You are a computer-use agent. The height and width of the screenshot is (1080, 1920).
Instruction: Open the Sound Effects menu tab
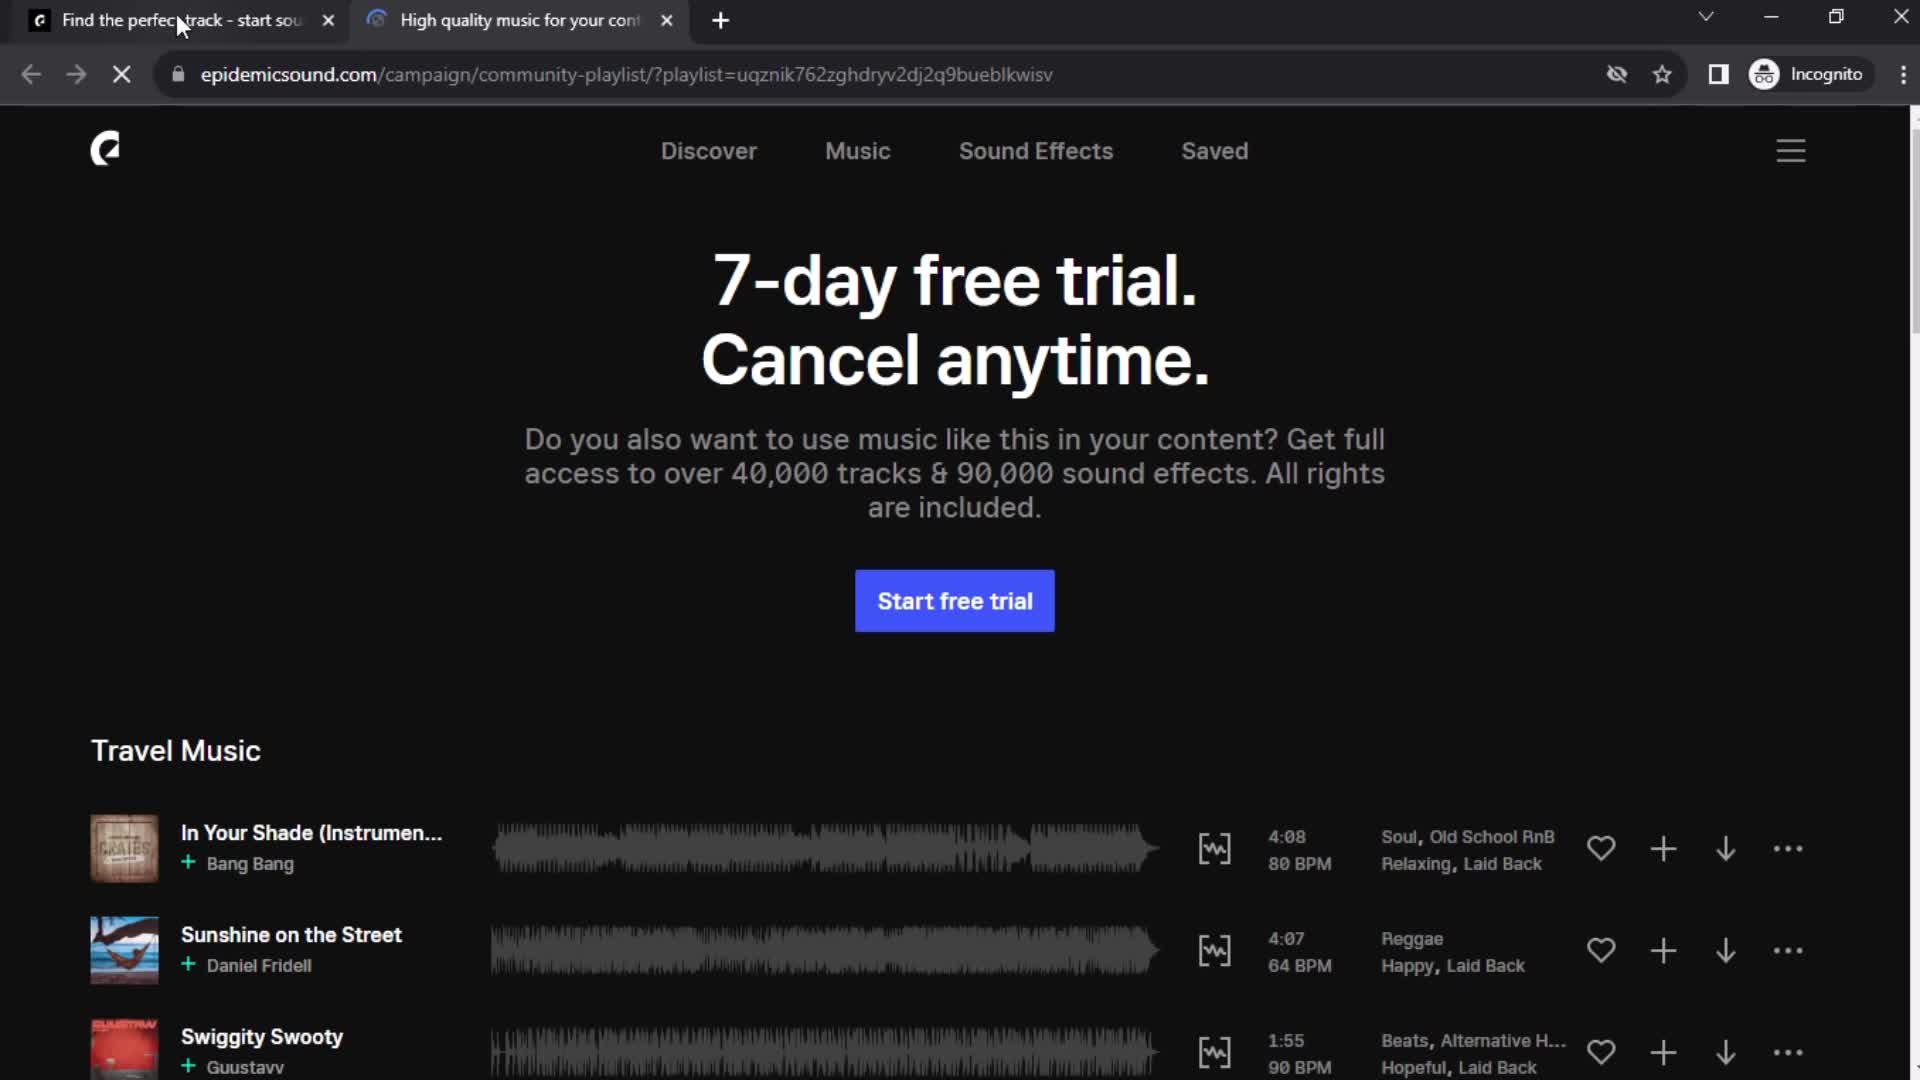pos(1036,150)
